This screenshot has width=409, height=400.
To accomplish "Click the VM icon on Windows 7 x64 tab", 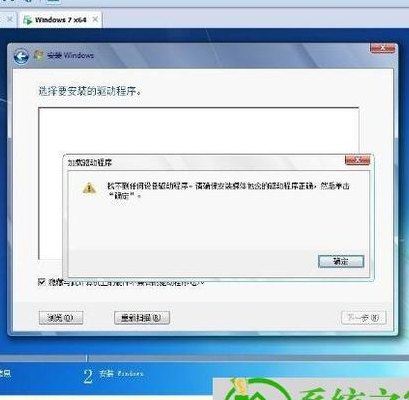I will point(27,20).
